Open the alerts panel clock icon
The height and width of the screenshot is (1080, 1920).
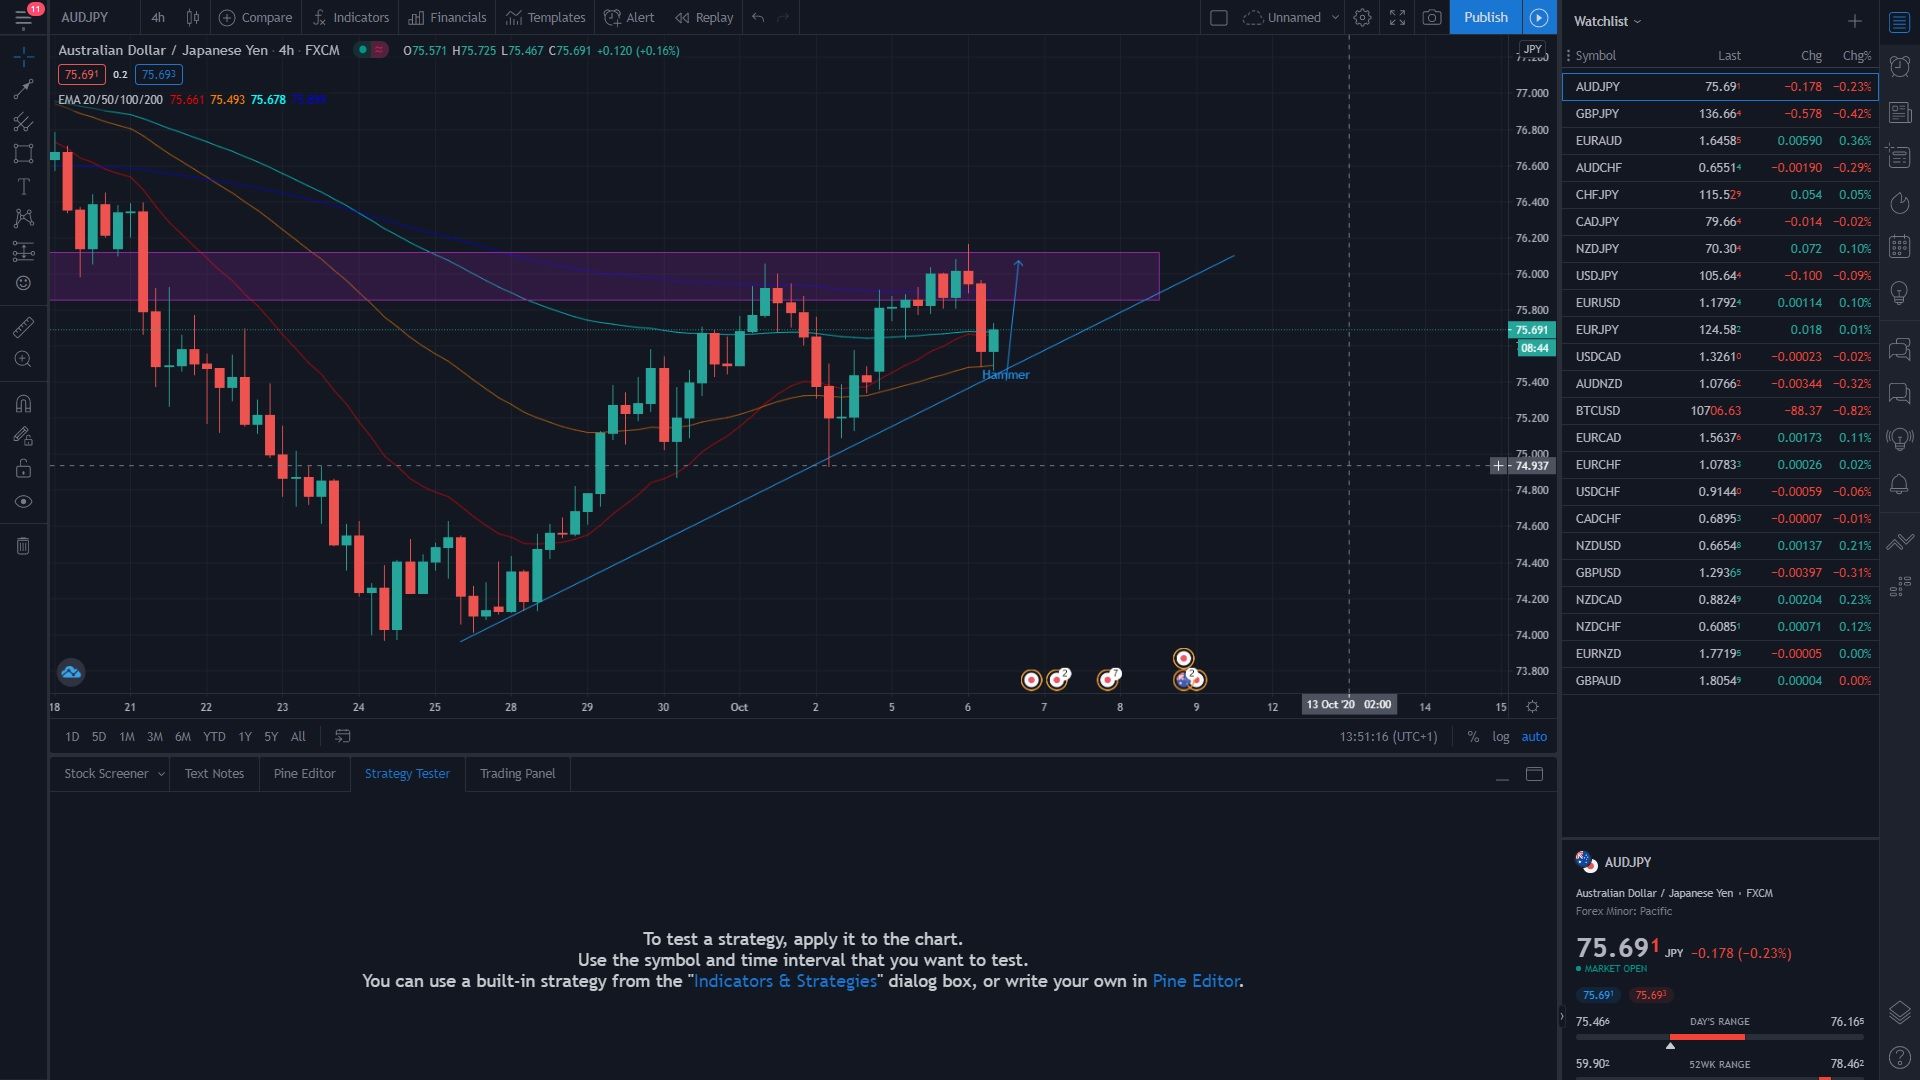(1899, 67)
